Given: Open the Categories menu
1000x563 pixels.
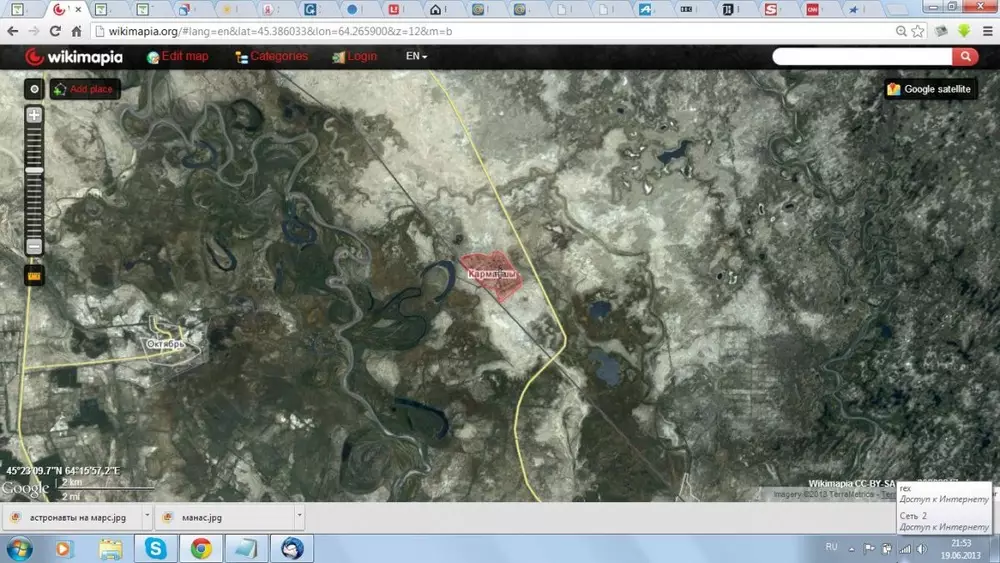Looking at the screenshot, I should pos(271,57).
